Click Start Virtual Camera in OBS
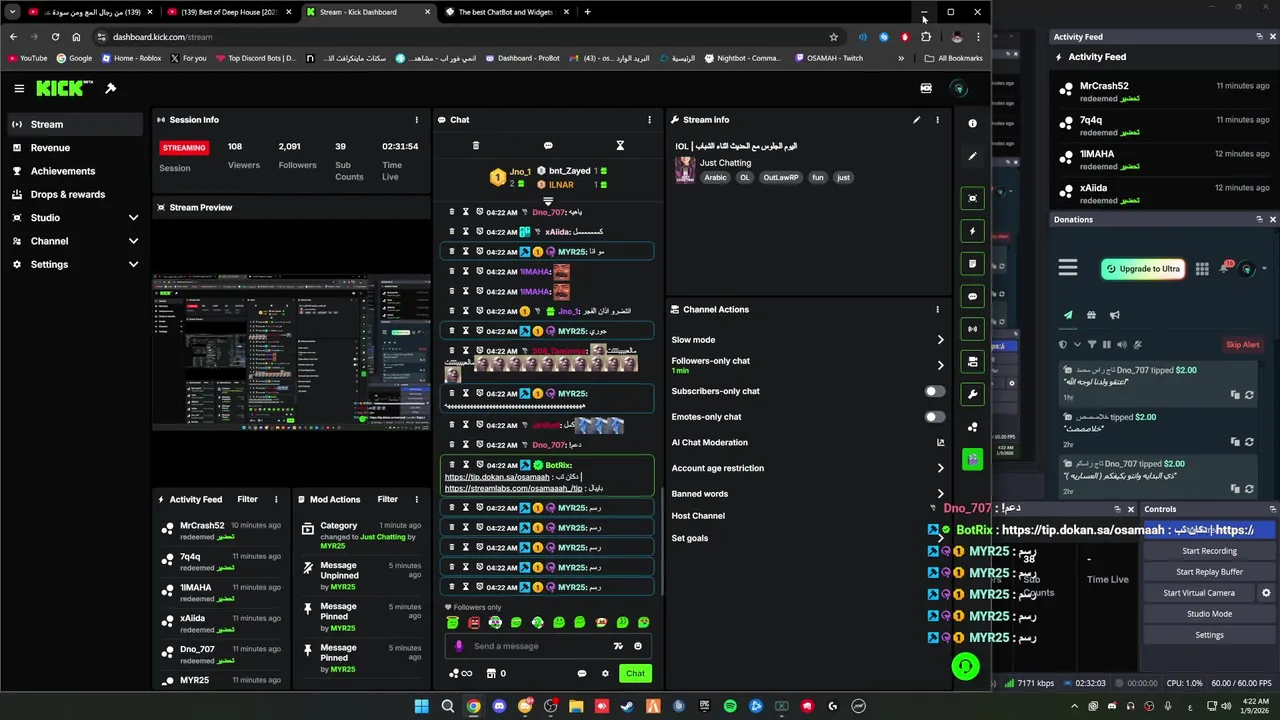 tap(1199, 593)
